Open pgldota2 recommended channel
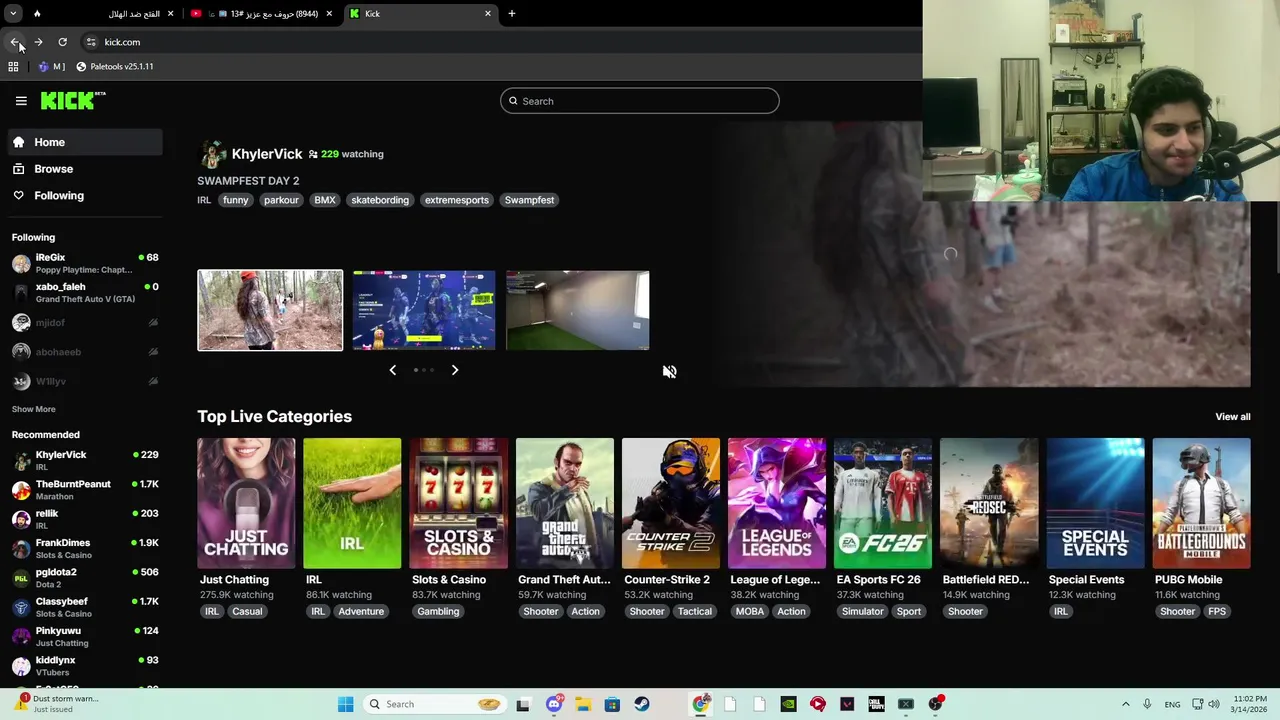 pos(86,578)
